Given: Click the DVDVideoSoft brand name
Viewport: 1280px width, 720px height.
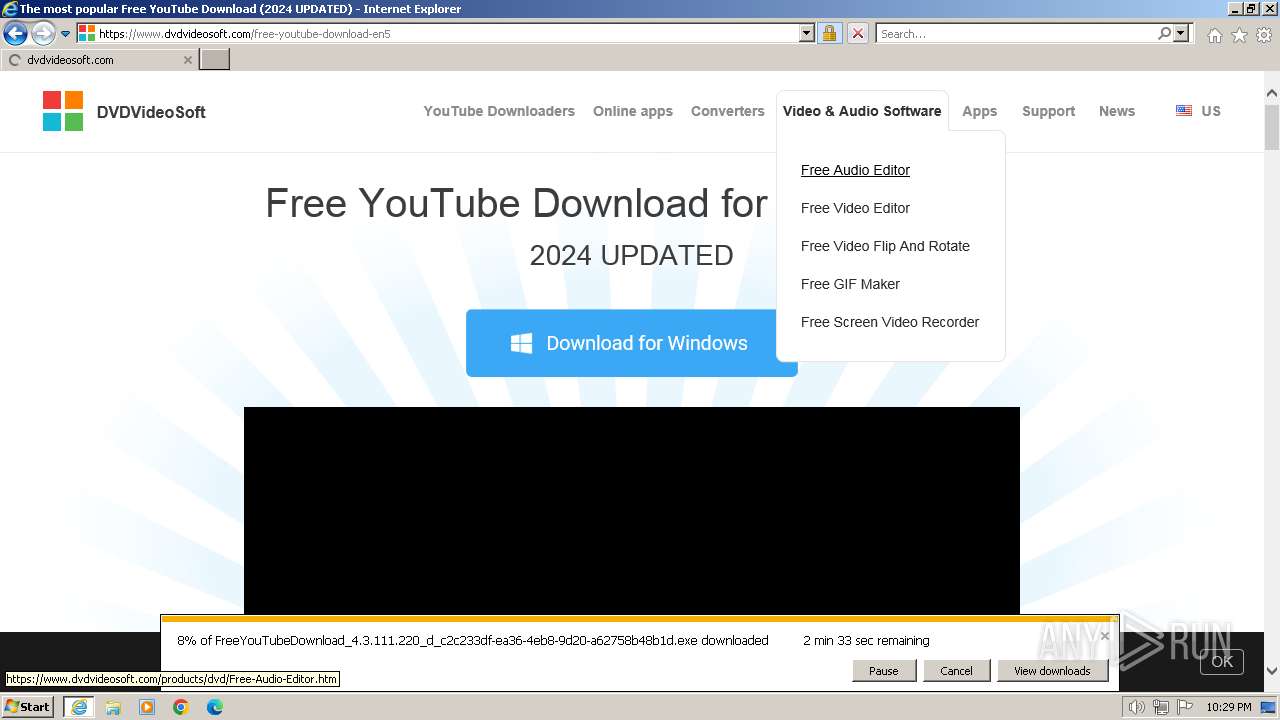Looking at the screenshot, I should point(151,112).
